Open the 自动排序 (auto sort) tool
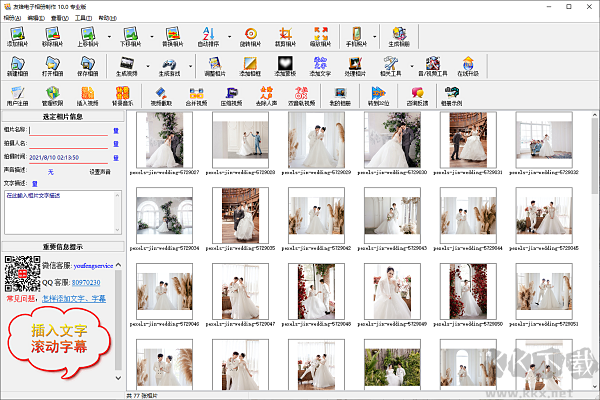The width and height of the screenshot is (600, 400). pos(207,39)
